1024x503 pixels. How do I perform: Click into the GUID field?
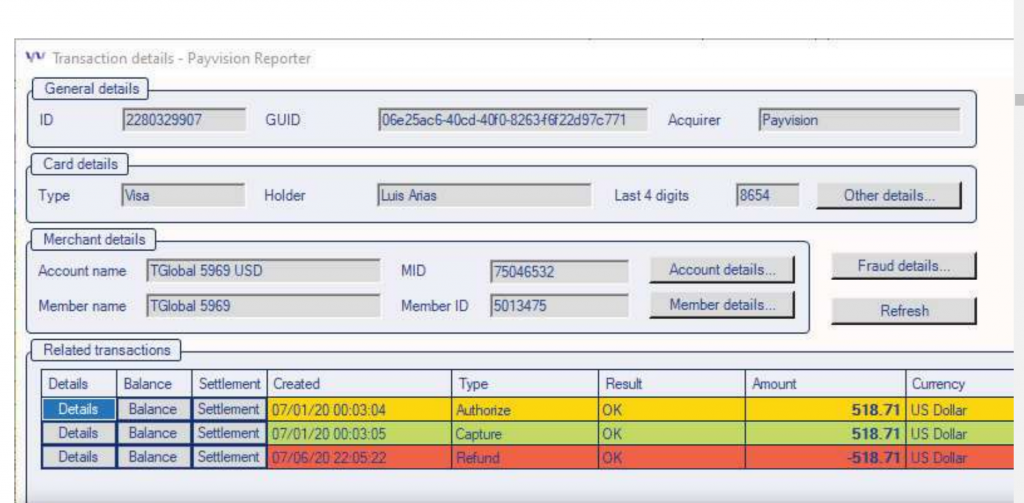tap(512, 120)
